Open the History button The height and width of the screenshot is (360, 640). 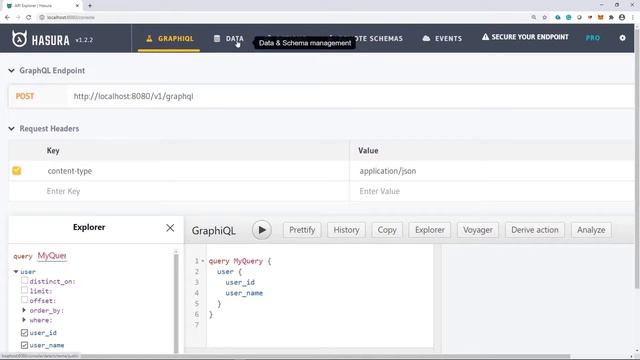pyautogui.click(x=346, y=230)
